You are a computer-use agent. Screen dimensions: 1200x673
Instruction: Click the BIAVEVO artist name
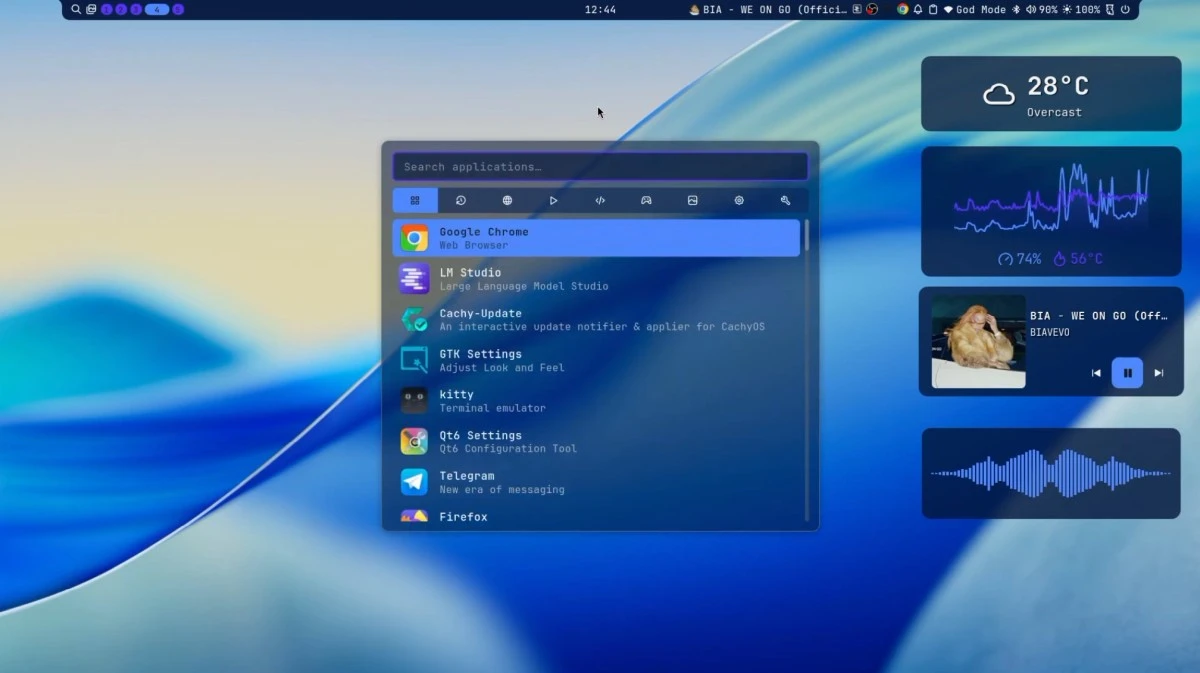pyautogui.click(x=1049, y=332)
